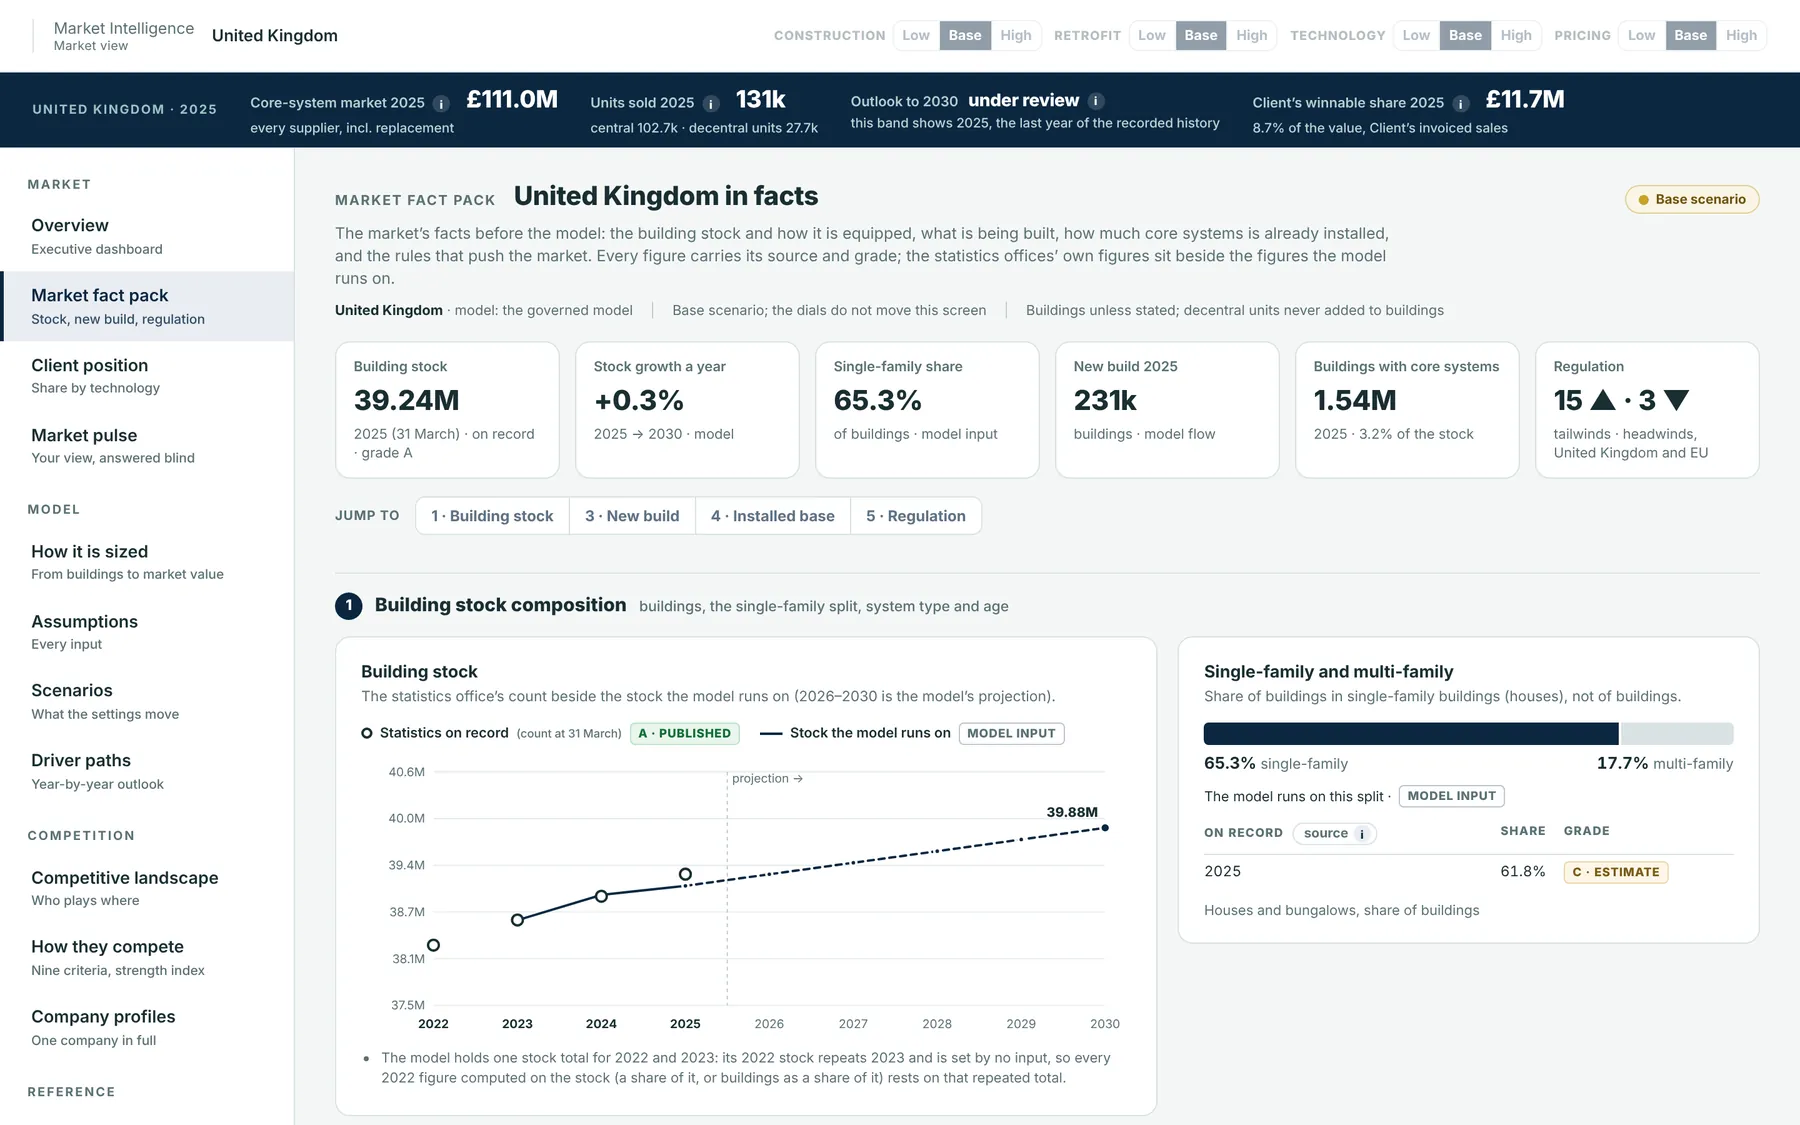Set Pricing dial to Low
The height and width of the screenshot is (1125, 1800).
point(1642,35)
